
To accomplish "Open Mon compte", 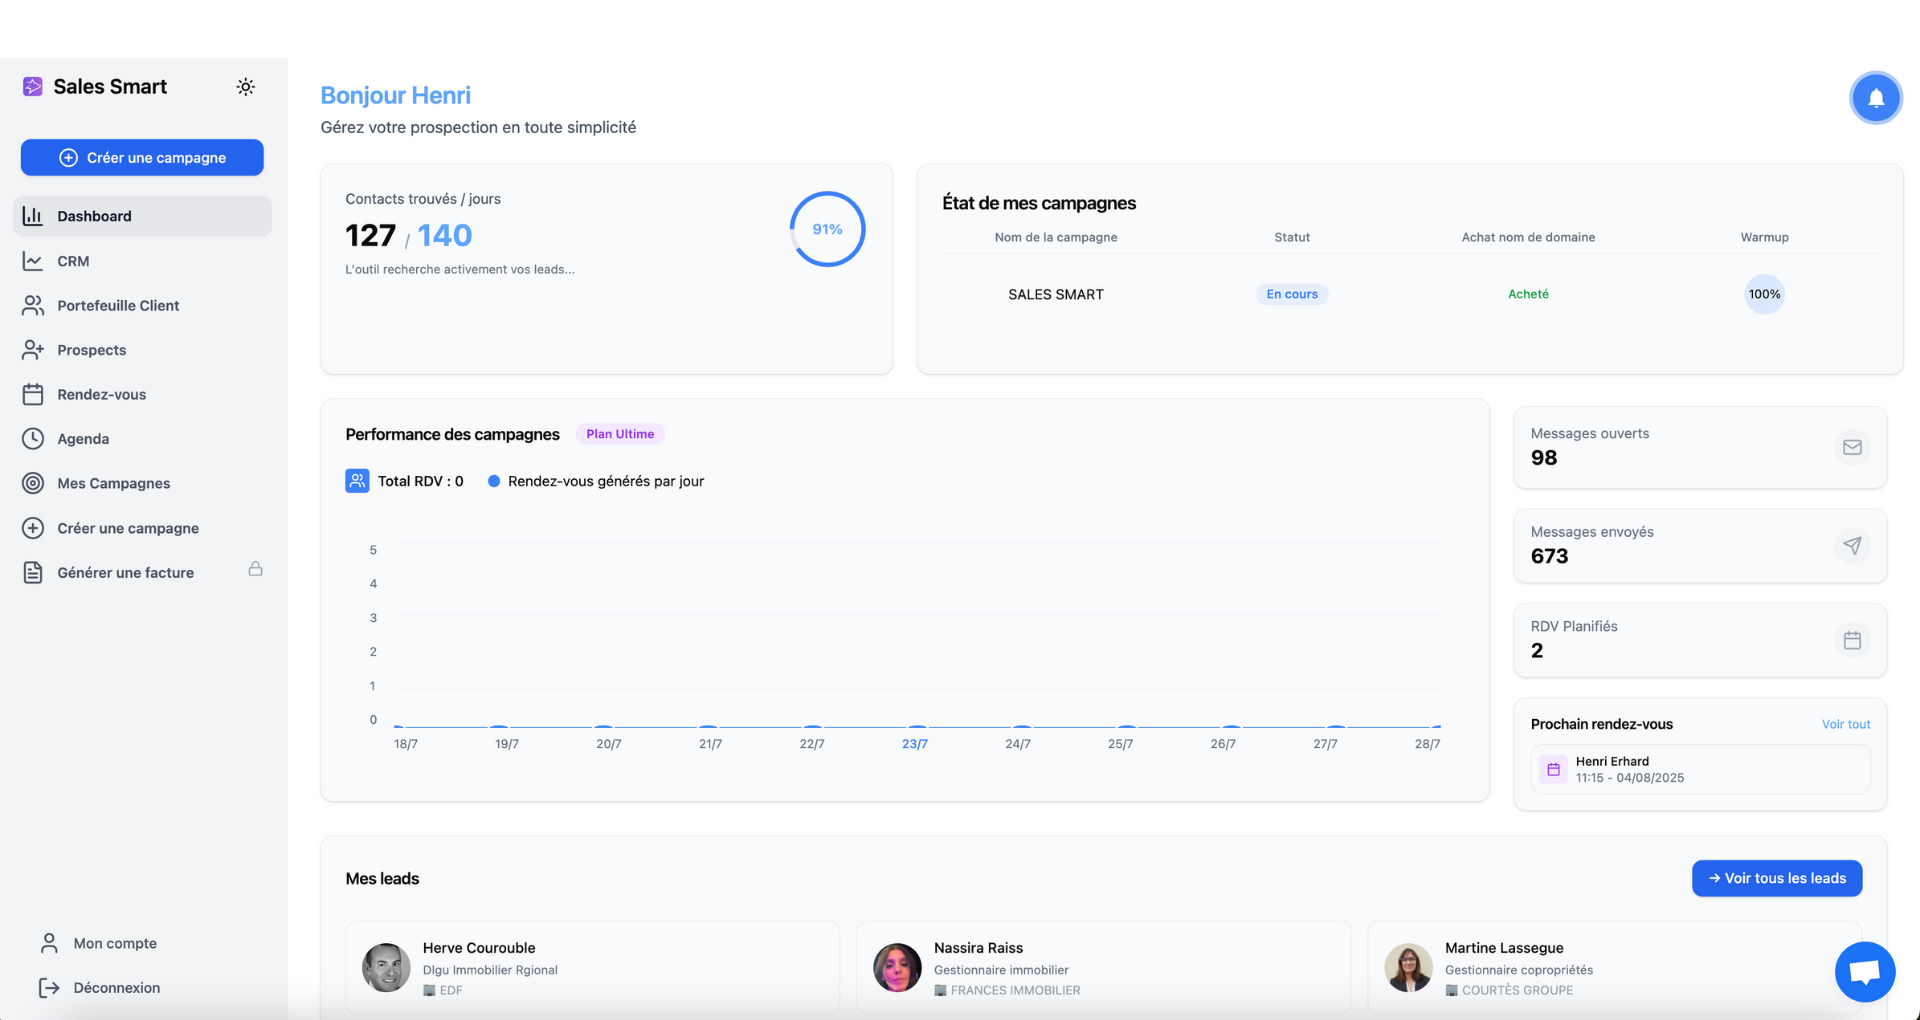I will coord(115,943).
